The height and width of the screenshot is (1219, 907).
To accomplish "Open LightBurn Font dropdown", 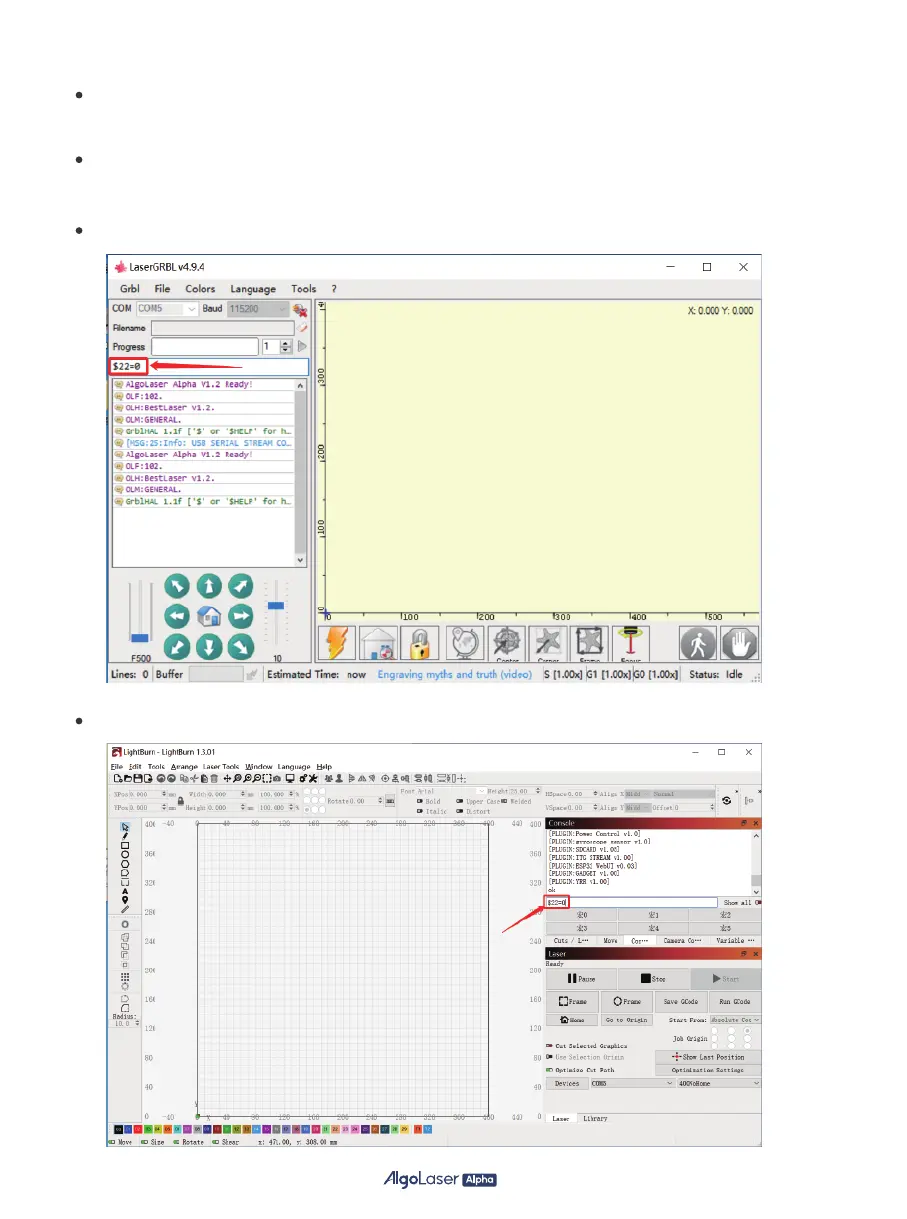I will click(x=451, y=791).
